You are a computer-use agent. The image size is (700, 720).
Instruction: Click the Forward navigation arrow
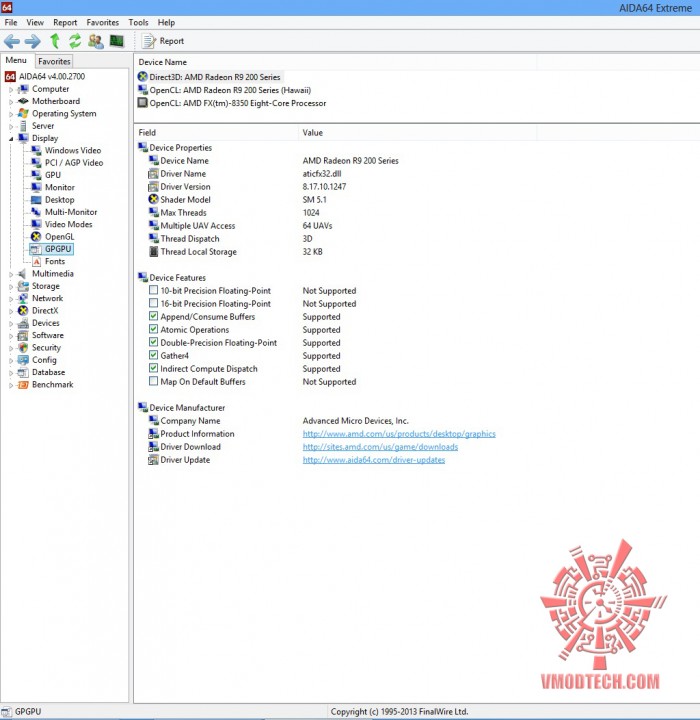pyautogui.click(x=32, y=41)
